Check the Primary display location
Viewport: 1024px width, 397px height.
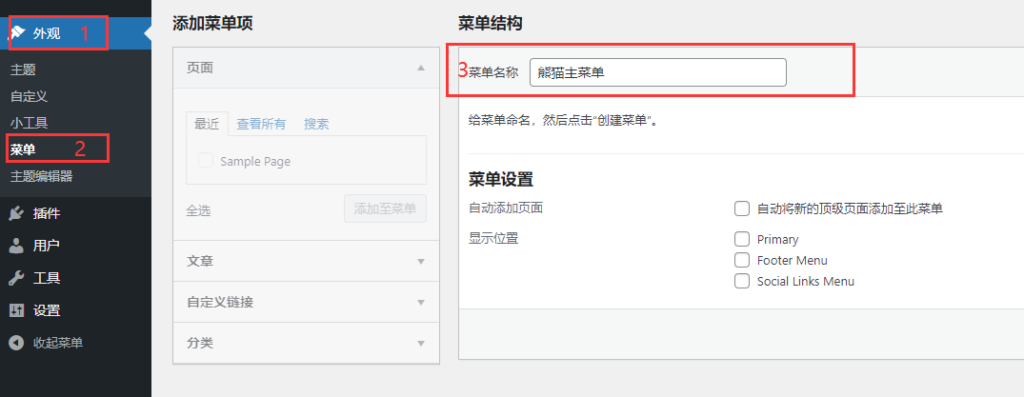[x=741, y=239]
